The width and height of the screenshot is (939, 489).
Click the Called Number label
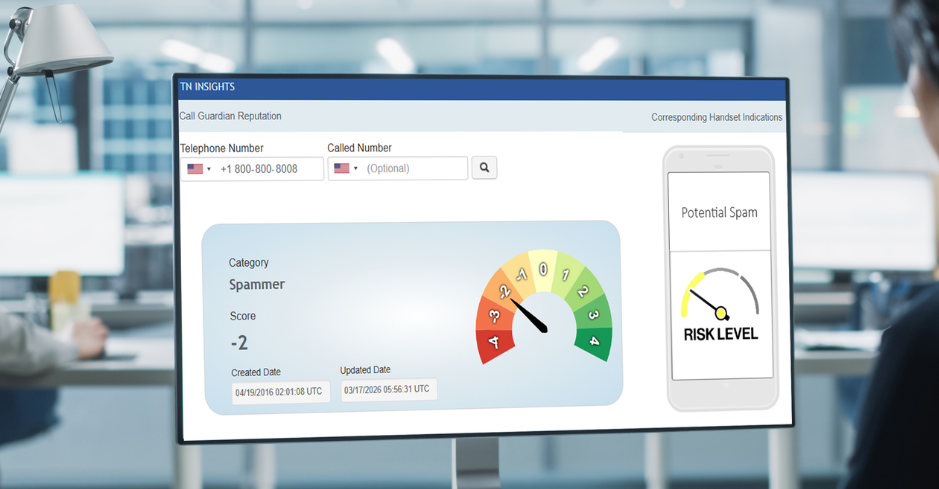pos(359,148)
